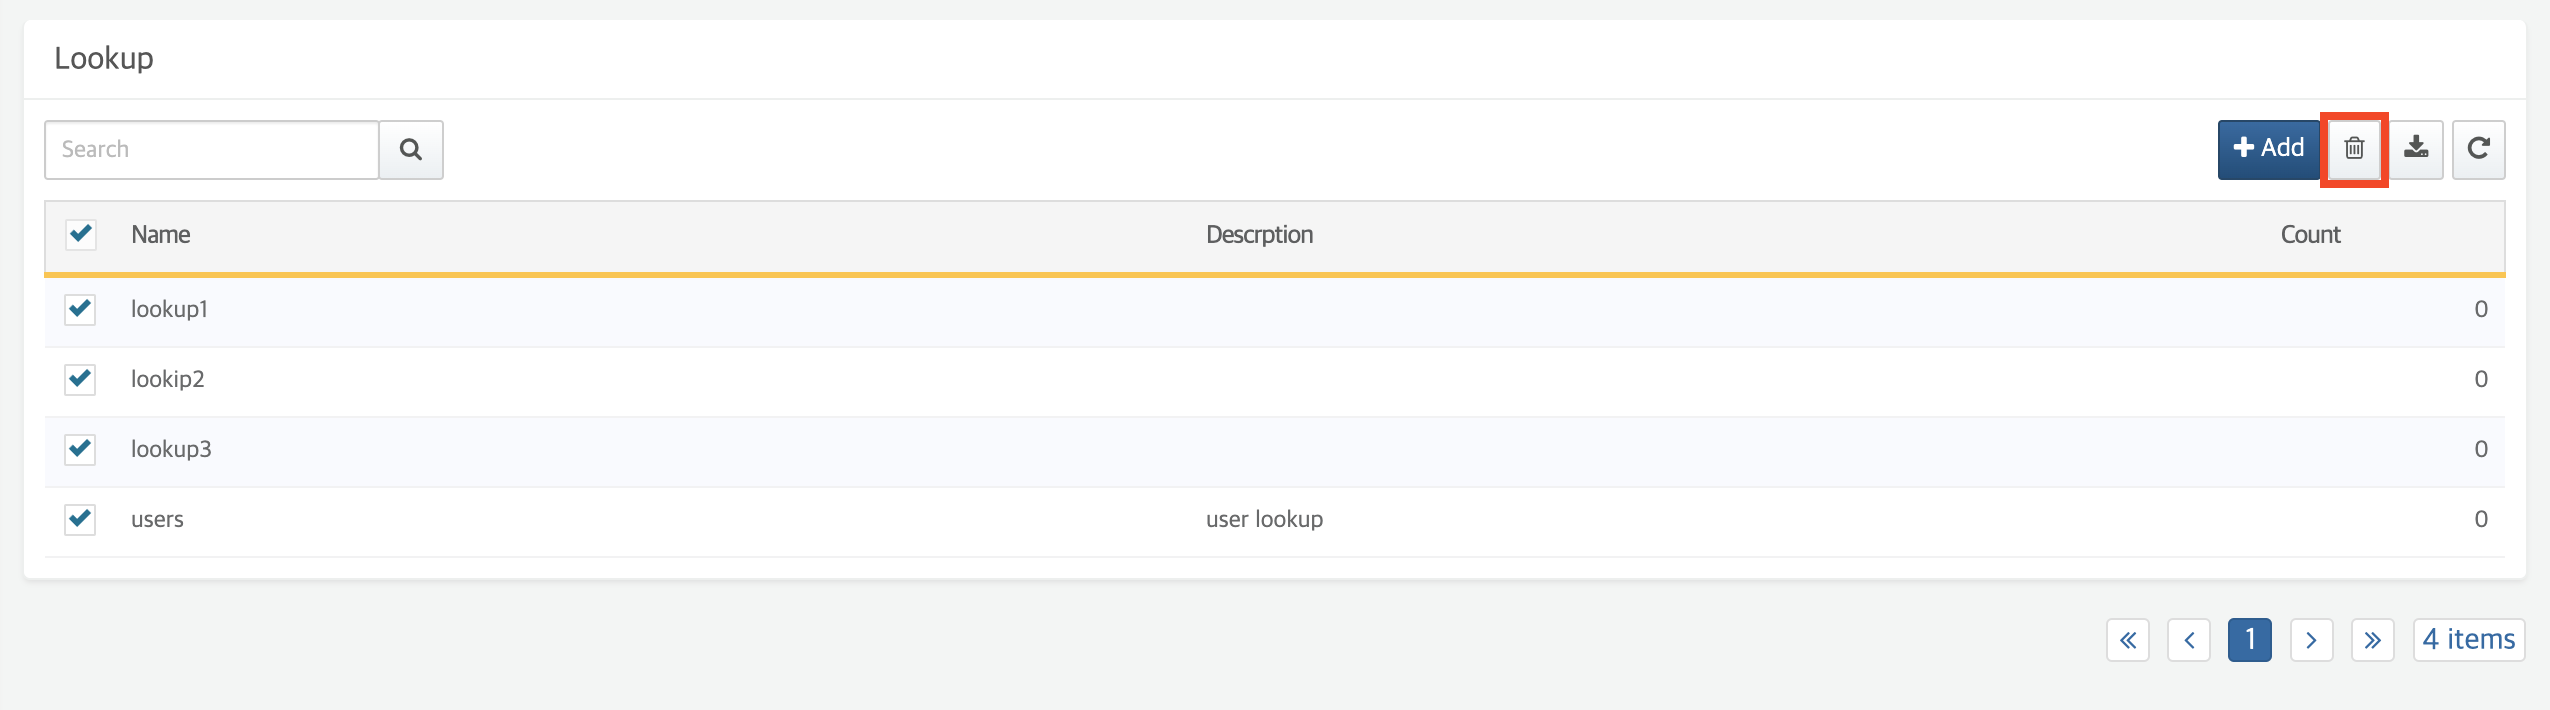The width and height of the screenshot is (2550, 710).
Task: Jump to the last page
Action: click(x=2372, y=640)
